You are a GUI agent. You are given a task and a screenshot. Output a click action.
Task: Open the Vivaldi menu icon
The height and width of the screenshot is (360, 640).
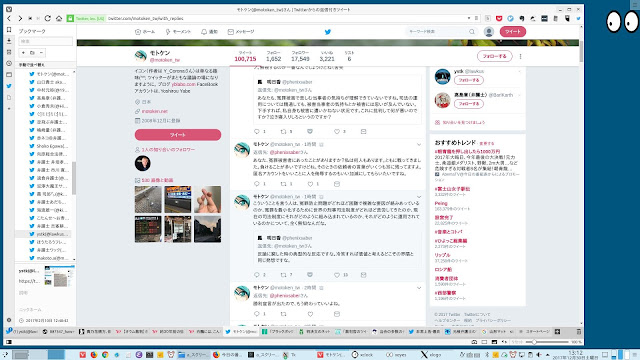click(9, 9)
